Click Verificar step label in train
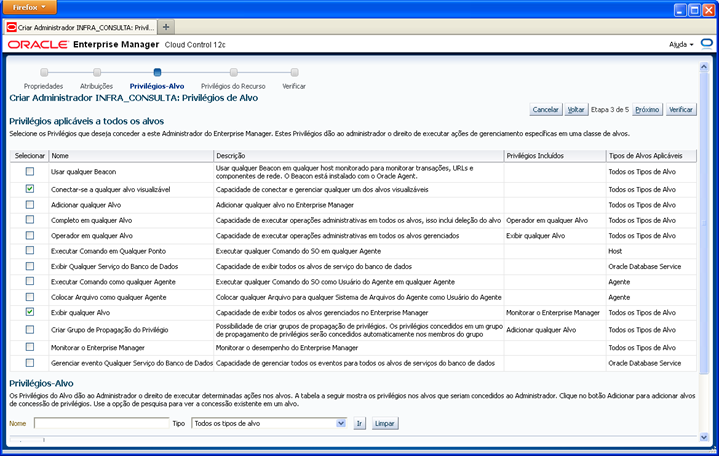Image resolution: width=719 pixels, height=456 pixels. pos(294,86)
